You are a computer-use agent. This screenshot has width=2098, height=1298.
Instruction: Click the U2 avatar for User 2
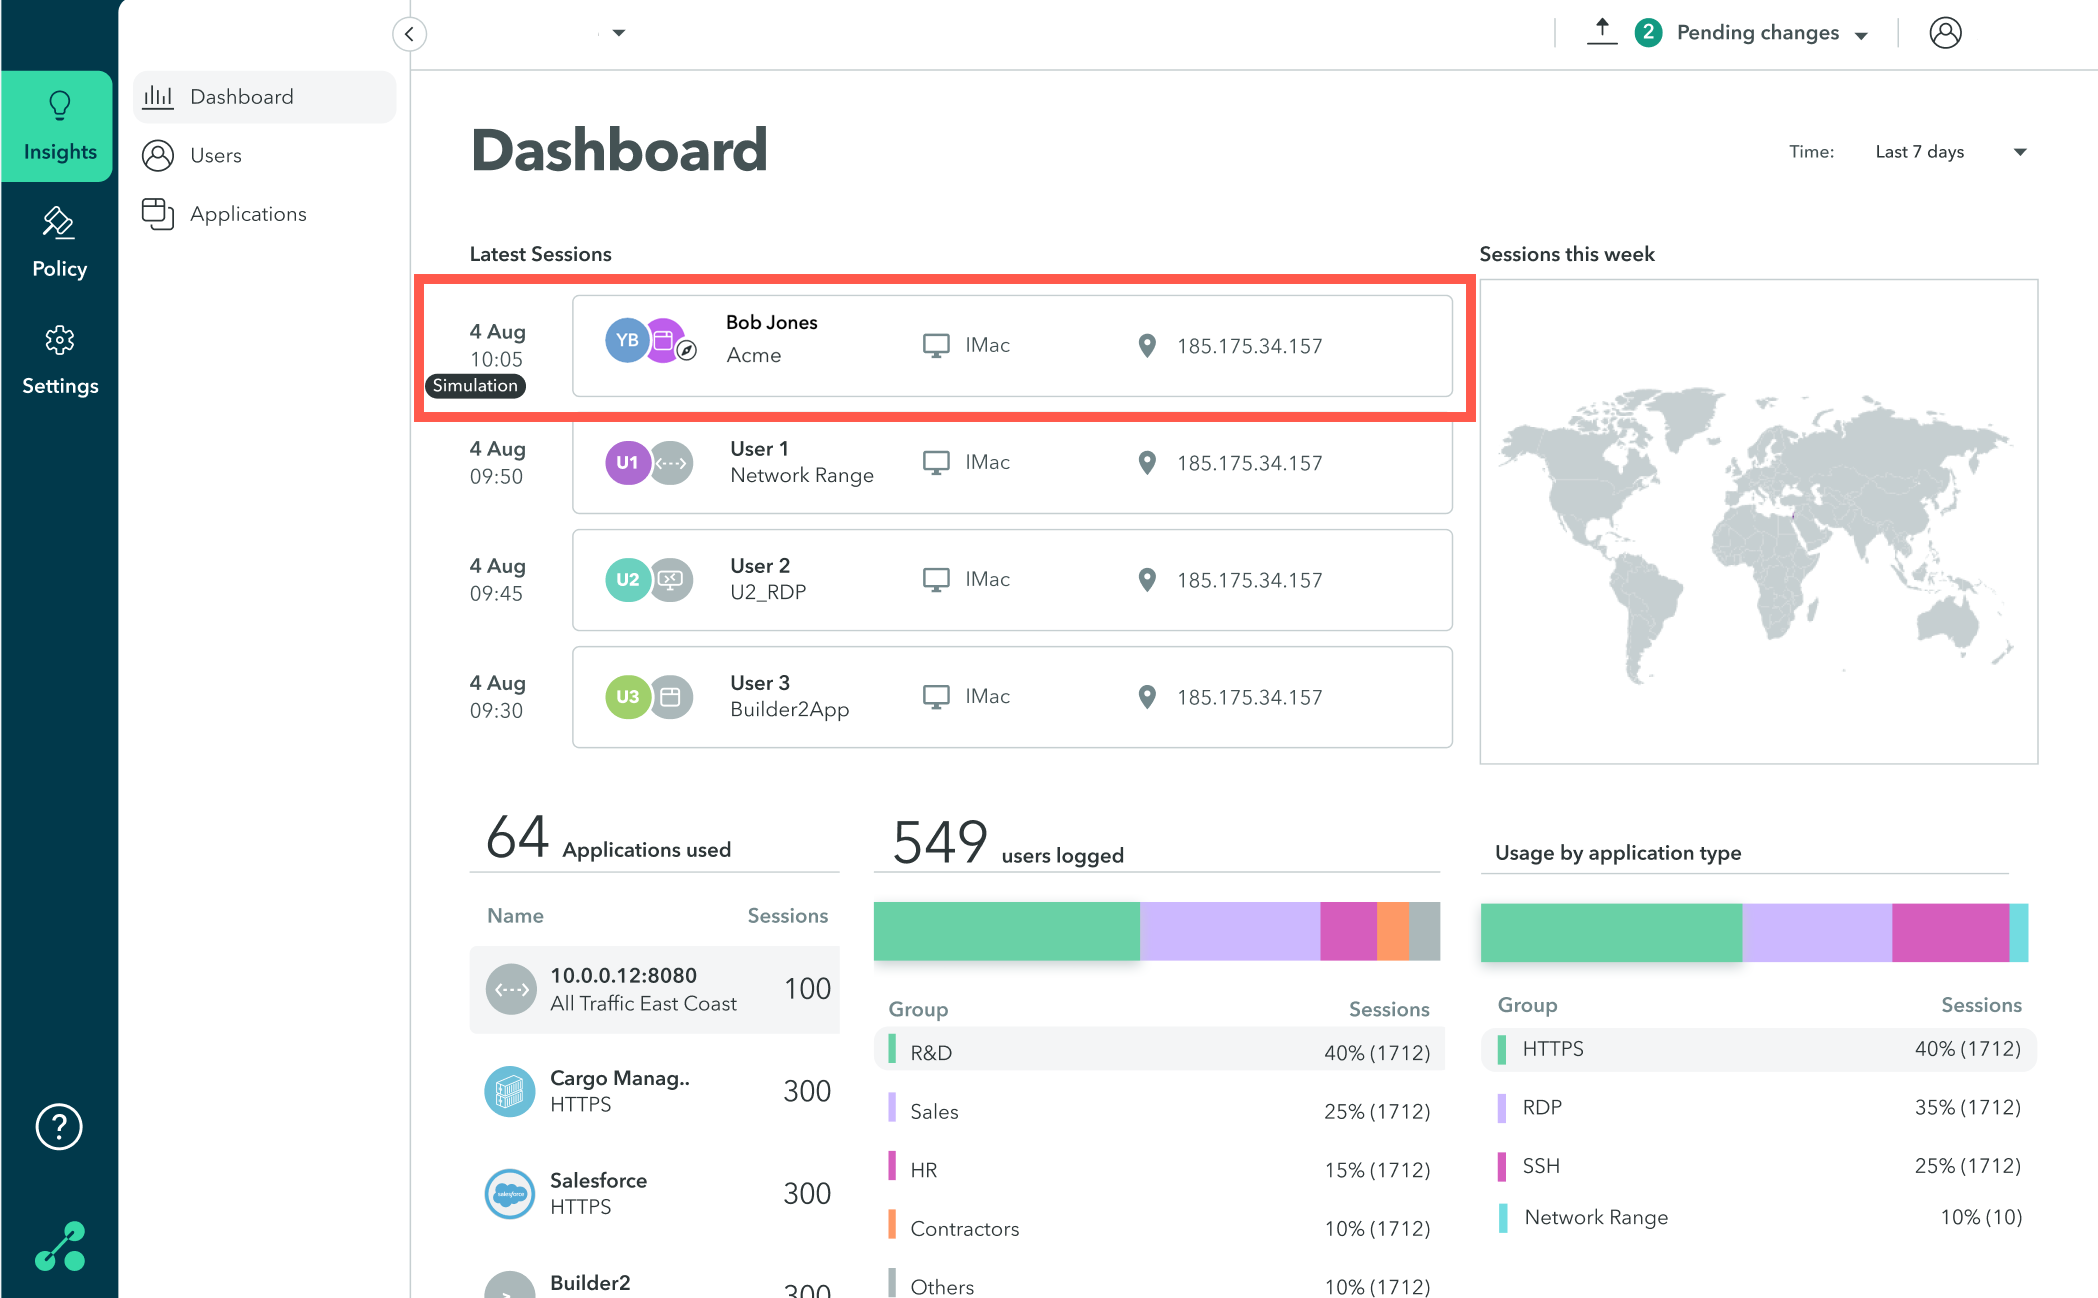pyautogui.click(x=627, y=580)
